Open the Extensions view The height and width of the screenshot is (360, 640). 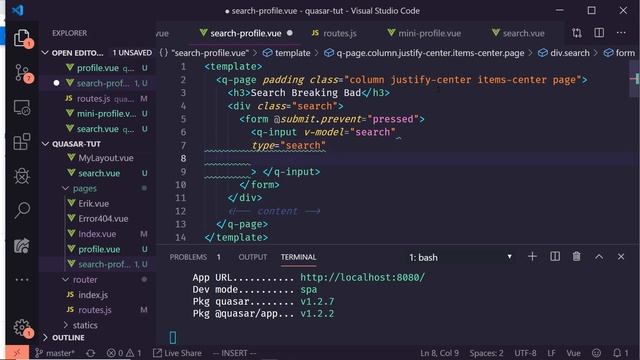coord(22,142)
